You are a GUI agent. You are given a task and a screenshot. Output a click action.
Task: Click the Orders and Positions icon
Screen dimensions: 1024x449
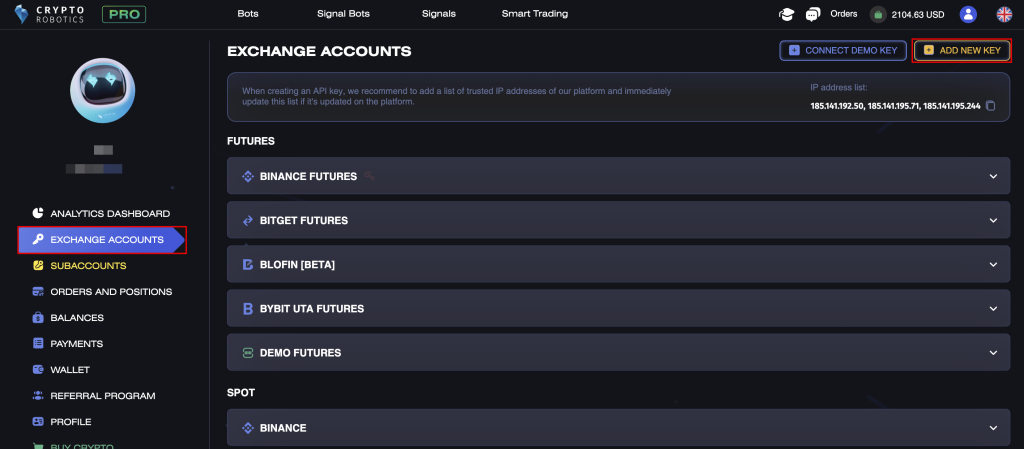(x=38, y=292)
